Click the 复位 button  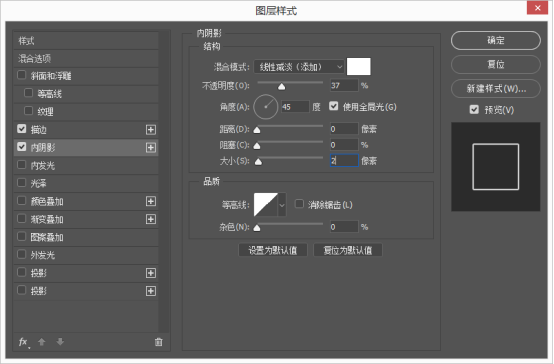[496, 64]
